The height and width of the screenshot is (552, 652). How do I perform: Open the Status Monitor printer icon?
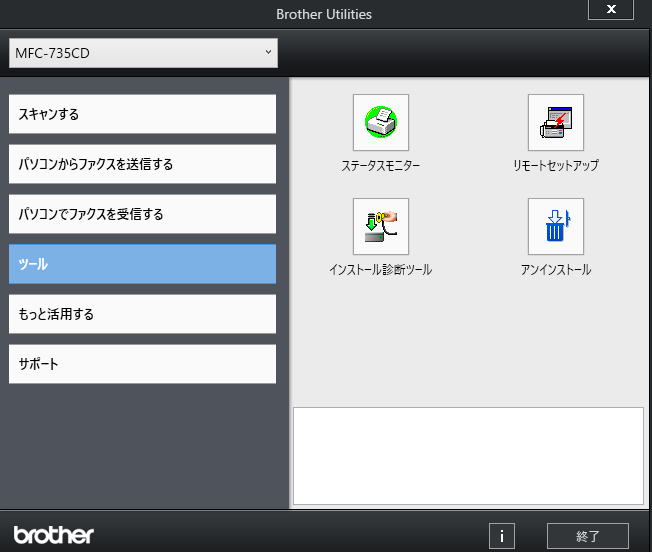click(x=380, y=122)
